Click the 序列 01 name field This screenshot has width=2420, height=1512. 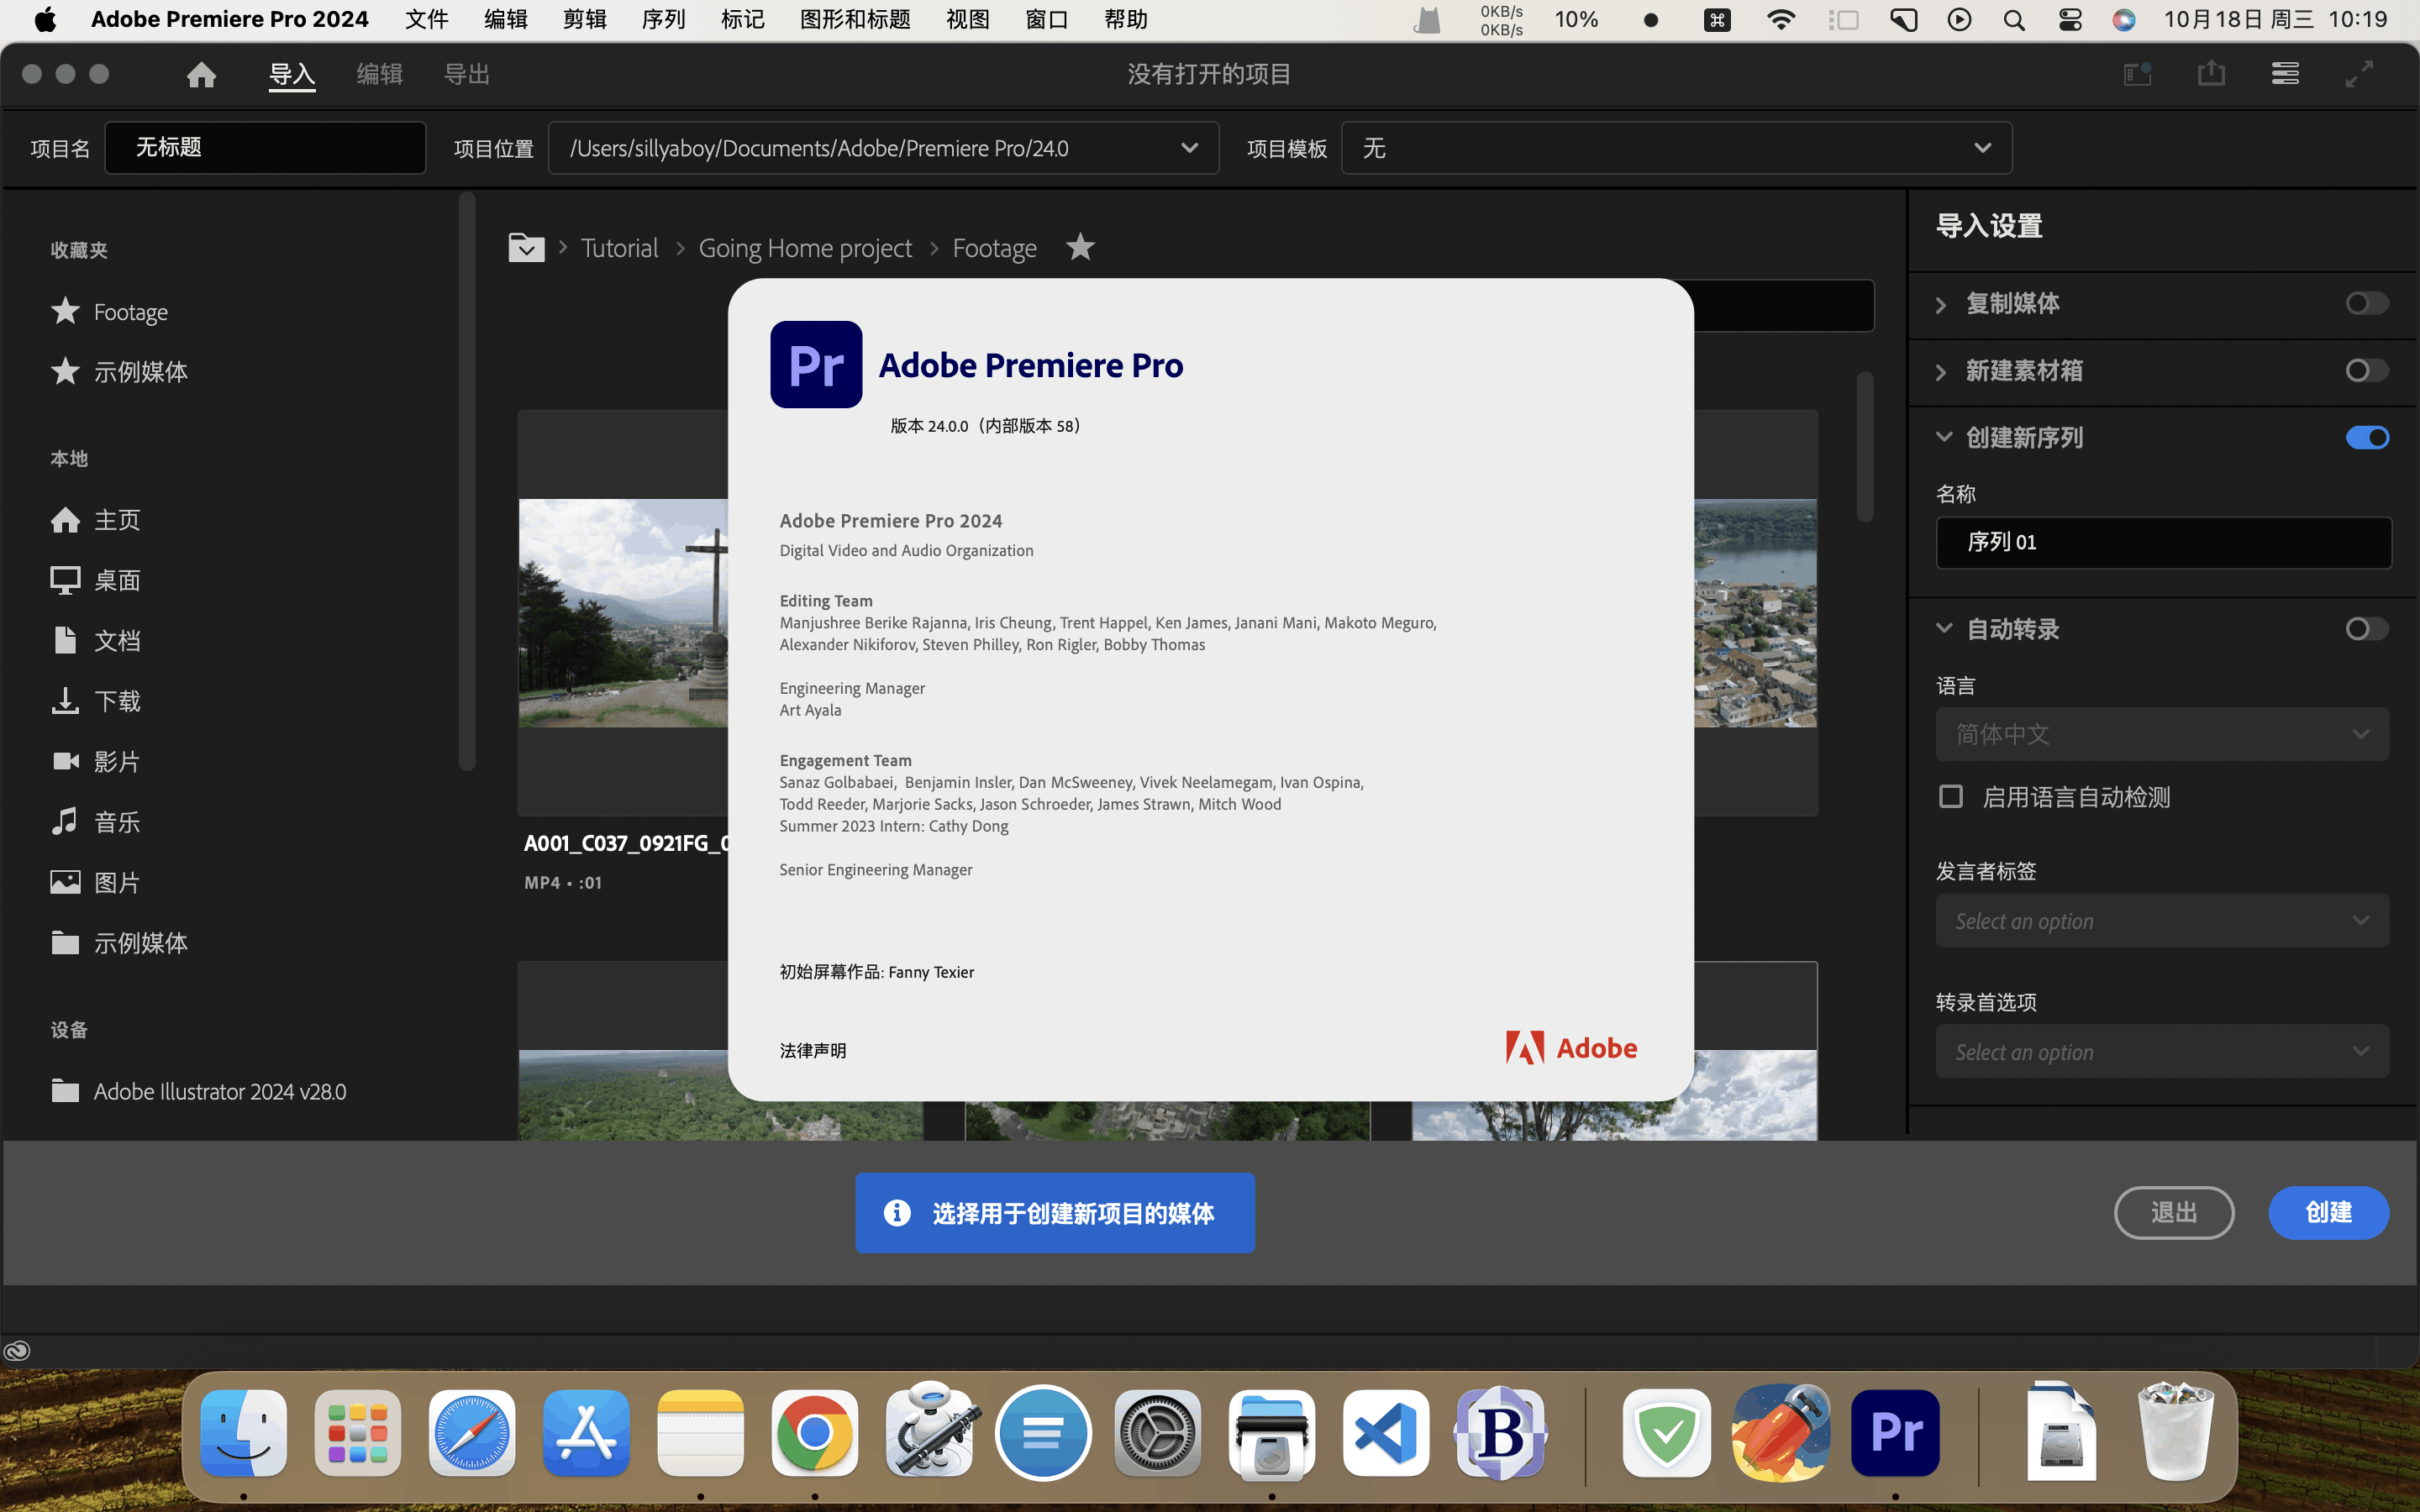click(x=2164, y=542)
